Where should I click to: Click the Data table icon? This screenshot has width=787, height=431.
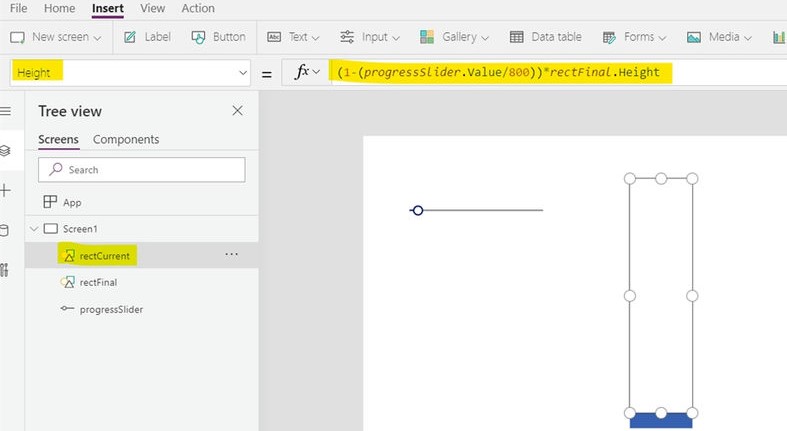tap(516, 37)
